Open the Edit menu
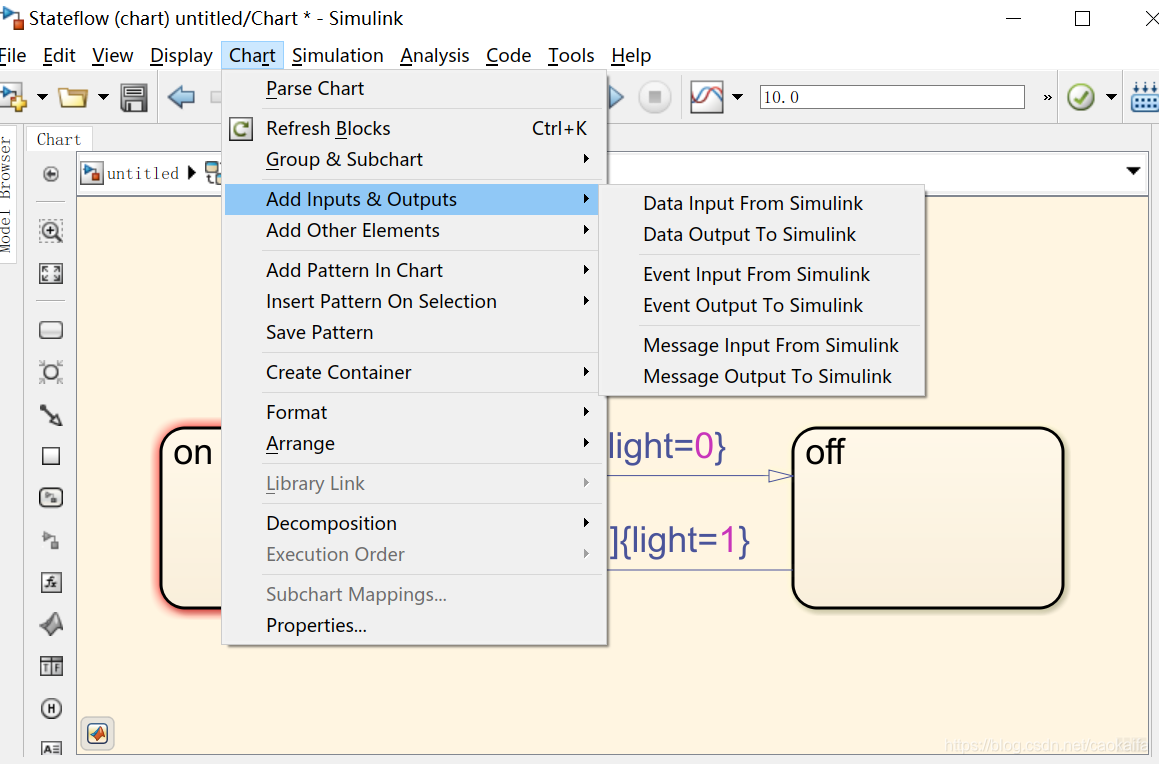Image resolution: width=1159 pixels, height=764 pixels. [x=59, y=55]
